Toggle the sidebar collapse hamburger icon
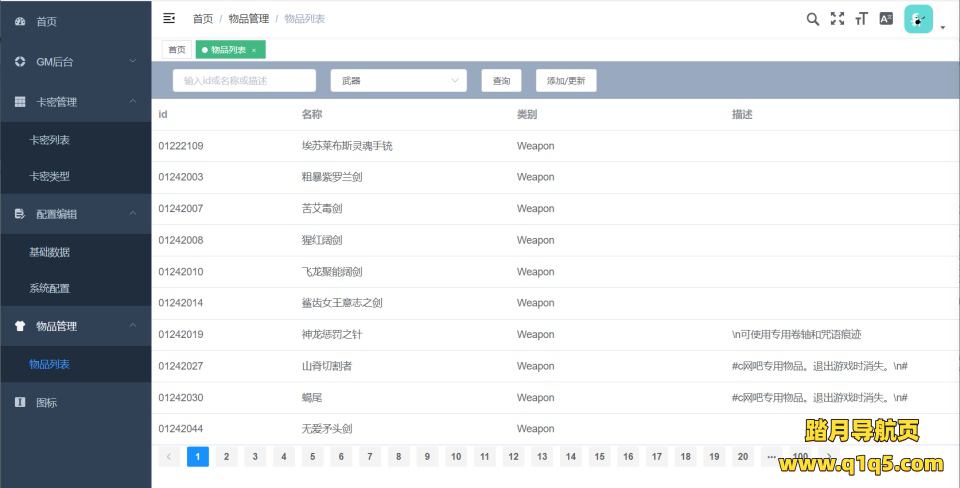Screen dimensions: 960x488 [x=169, y=18]
